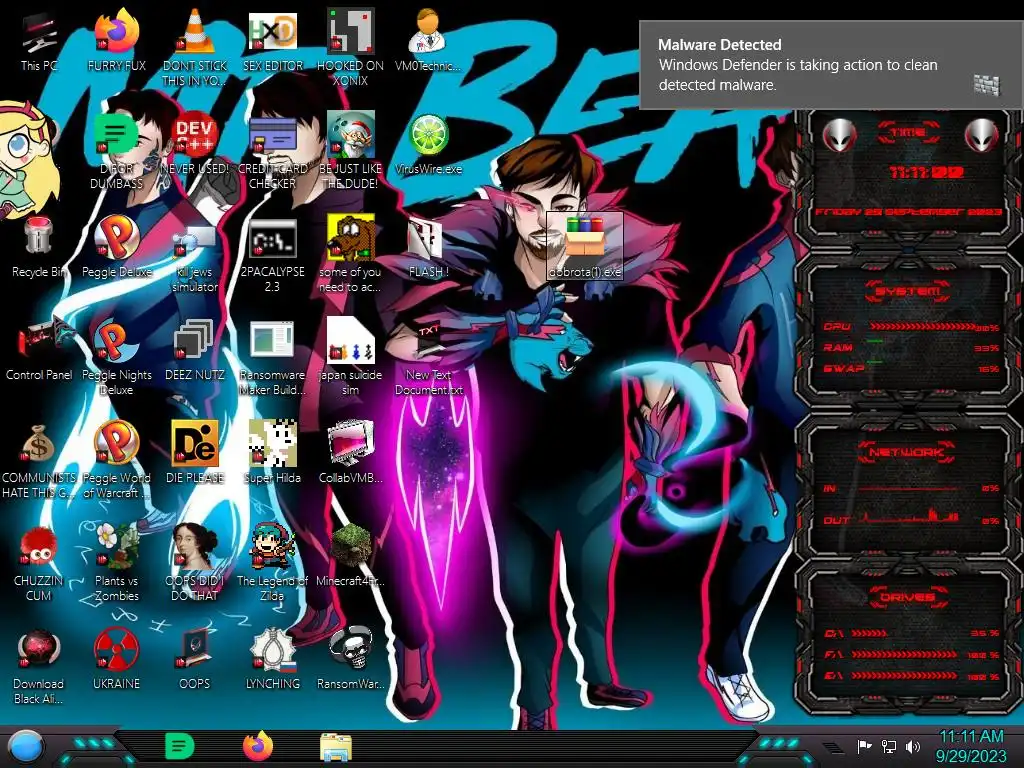The image size is (1024, 768).
Task: Open the Recycle Bin
Action: point(39,248)
